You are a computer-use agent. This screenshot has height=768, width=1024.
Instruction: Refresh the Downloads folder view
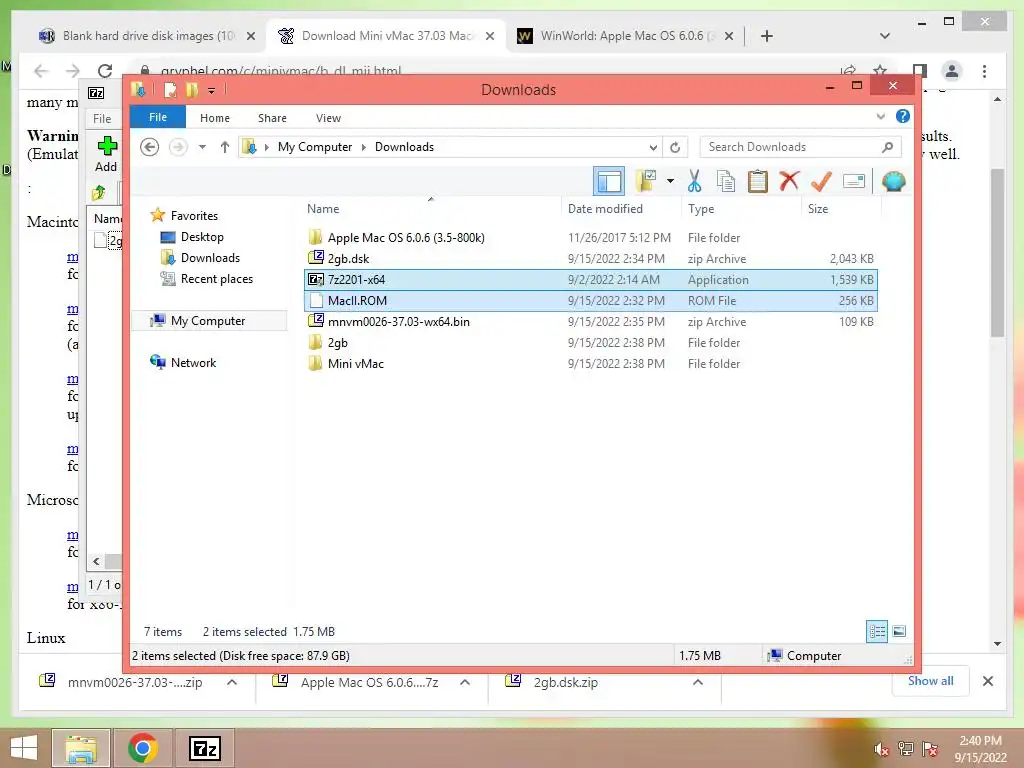pos(675,147)
